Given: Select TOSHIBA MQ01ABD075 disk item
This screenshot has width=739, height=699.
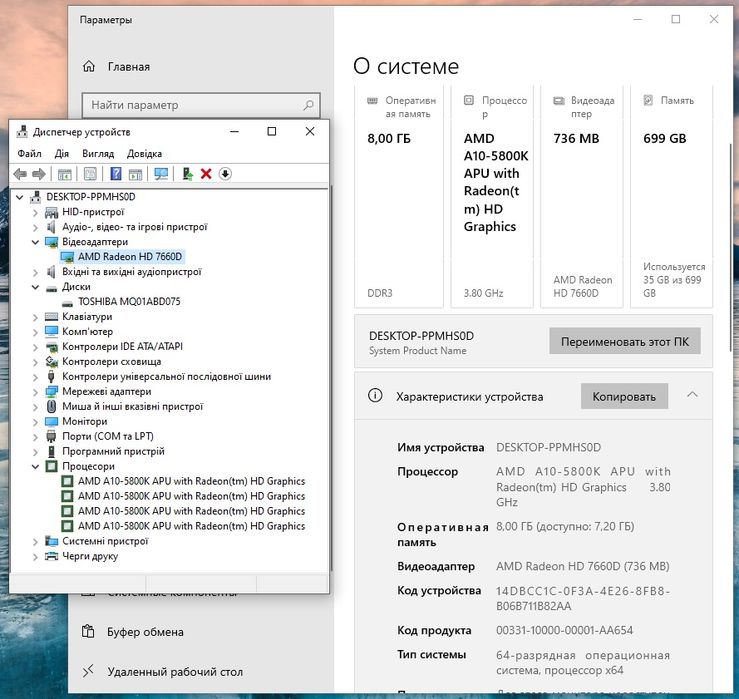Looking at the screenshot, I should click(x=129, y=302).
